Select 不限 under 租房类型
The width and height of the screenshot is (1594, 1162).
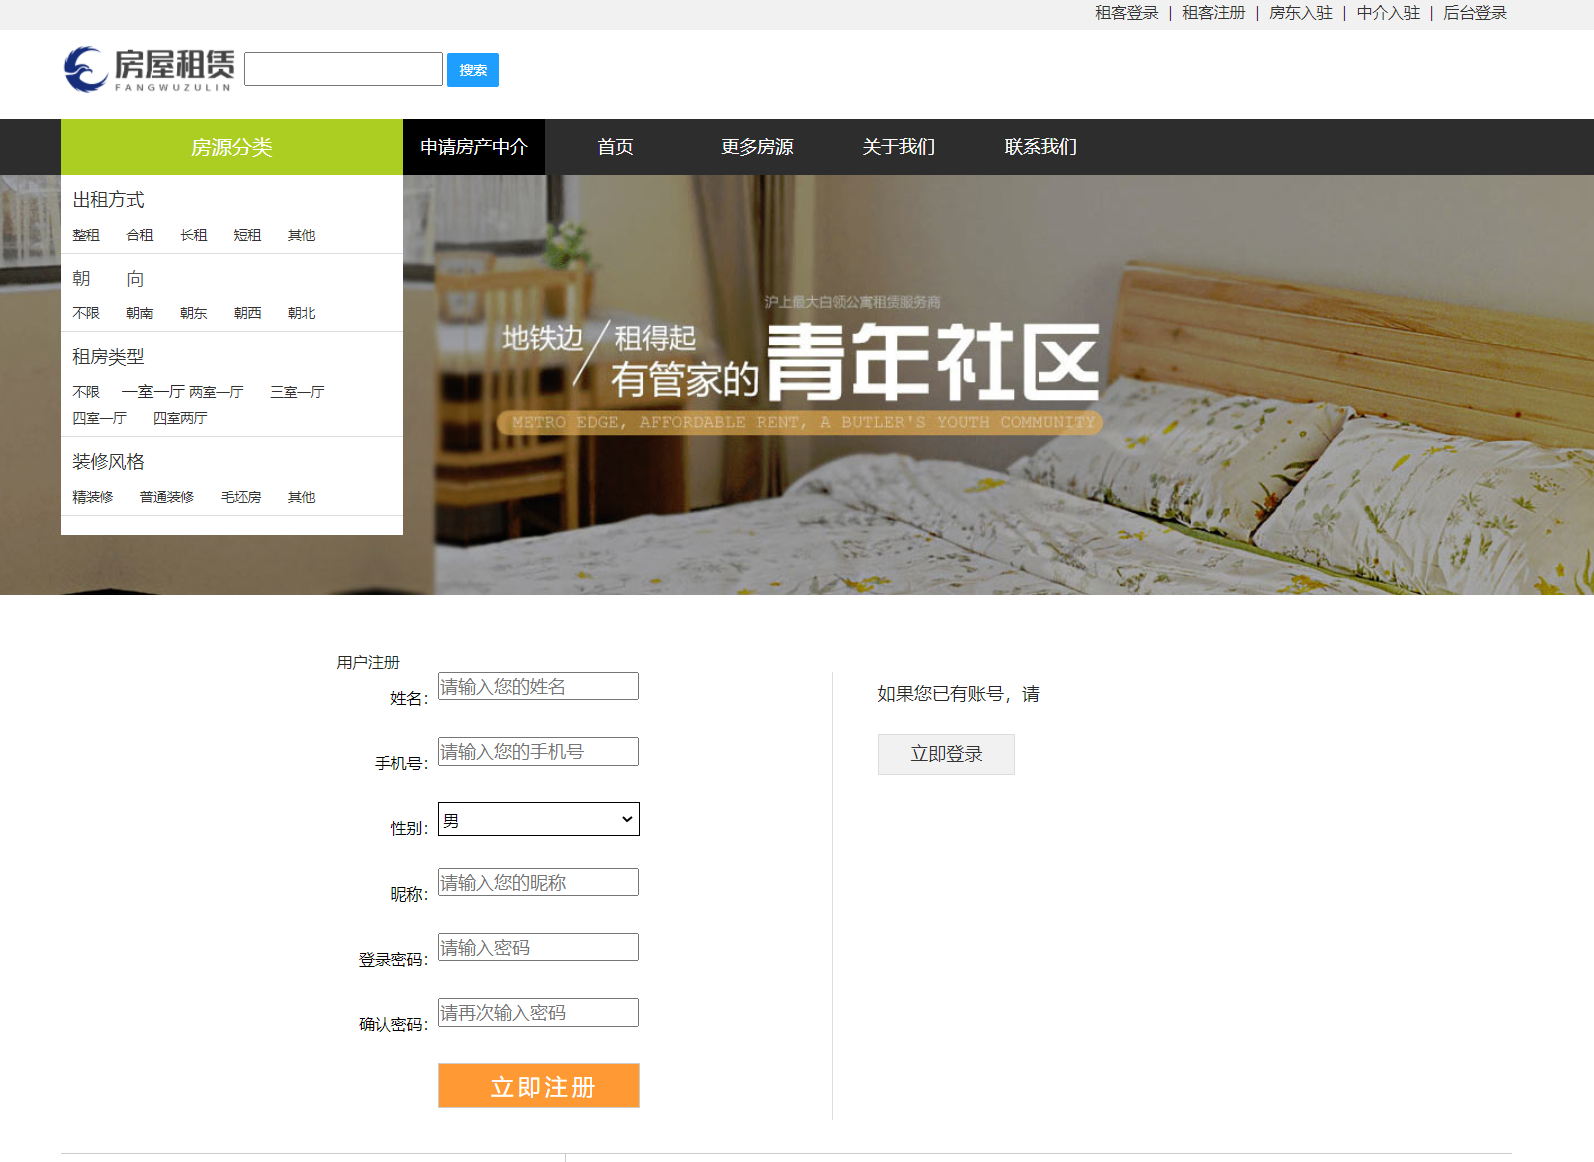pyautogui.click(x=86, y=392)
